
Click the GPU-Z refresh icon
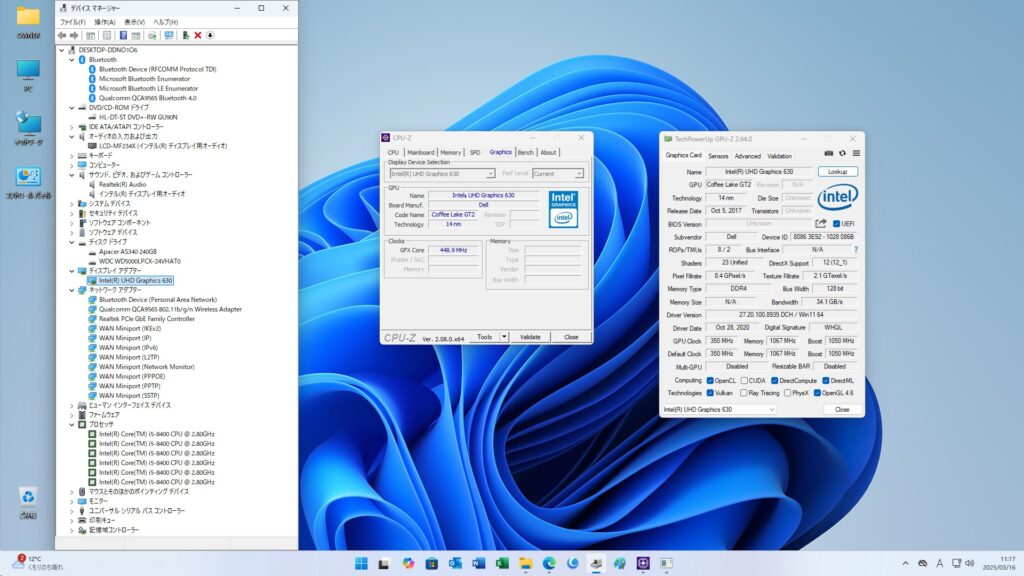coord(842,153)
